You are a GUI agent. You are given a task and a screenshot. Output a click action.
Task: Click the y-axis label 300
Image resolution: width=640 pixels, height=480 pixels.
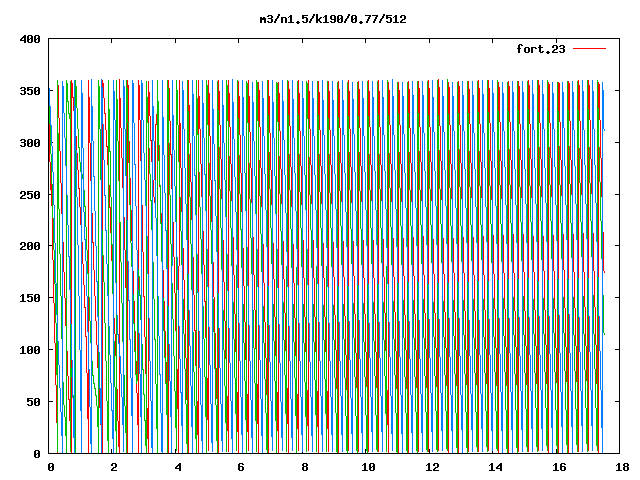(x=30, y=143)
